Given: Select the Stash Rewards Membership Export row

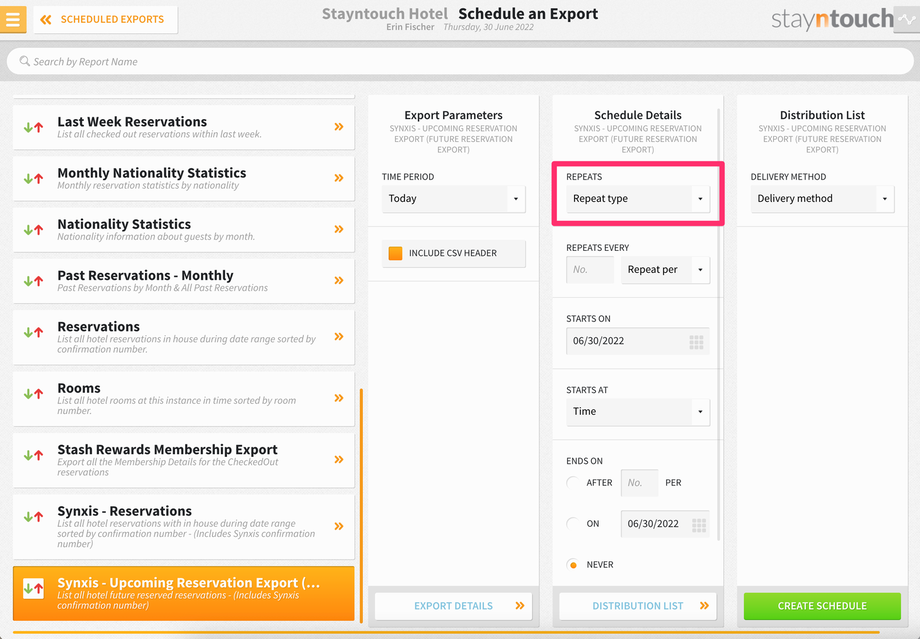Looking at the screenshot, I should pos(184,460).
